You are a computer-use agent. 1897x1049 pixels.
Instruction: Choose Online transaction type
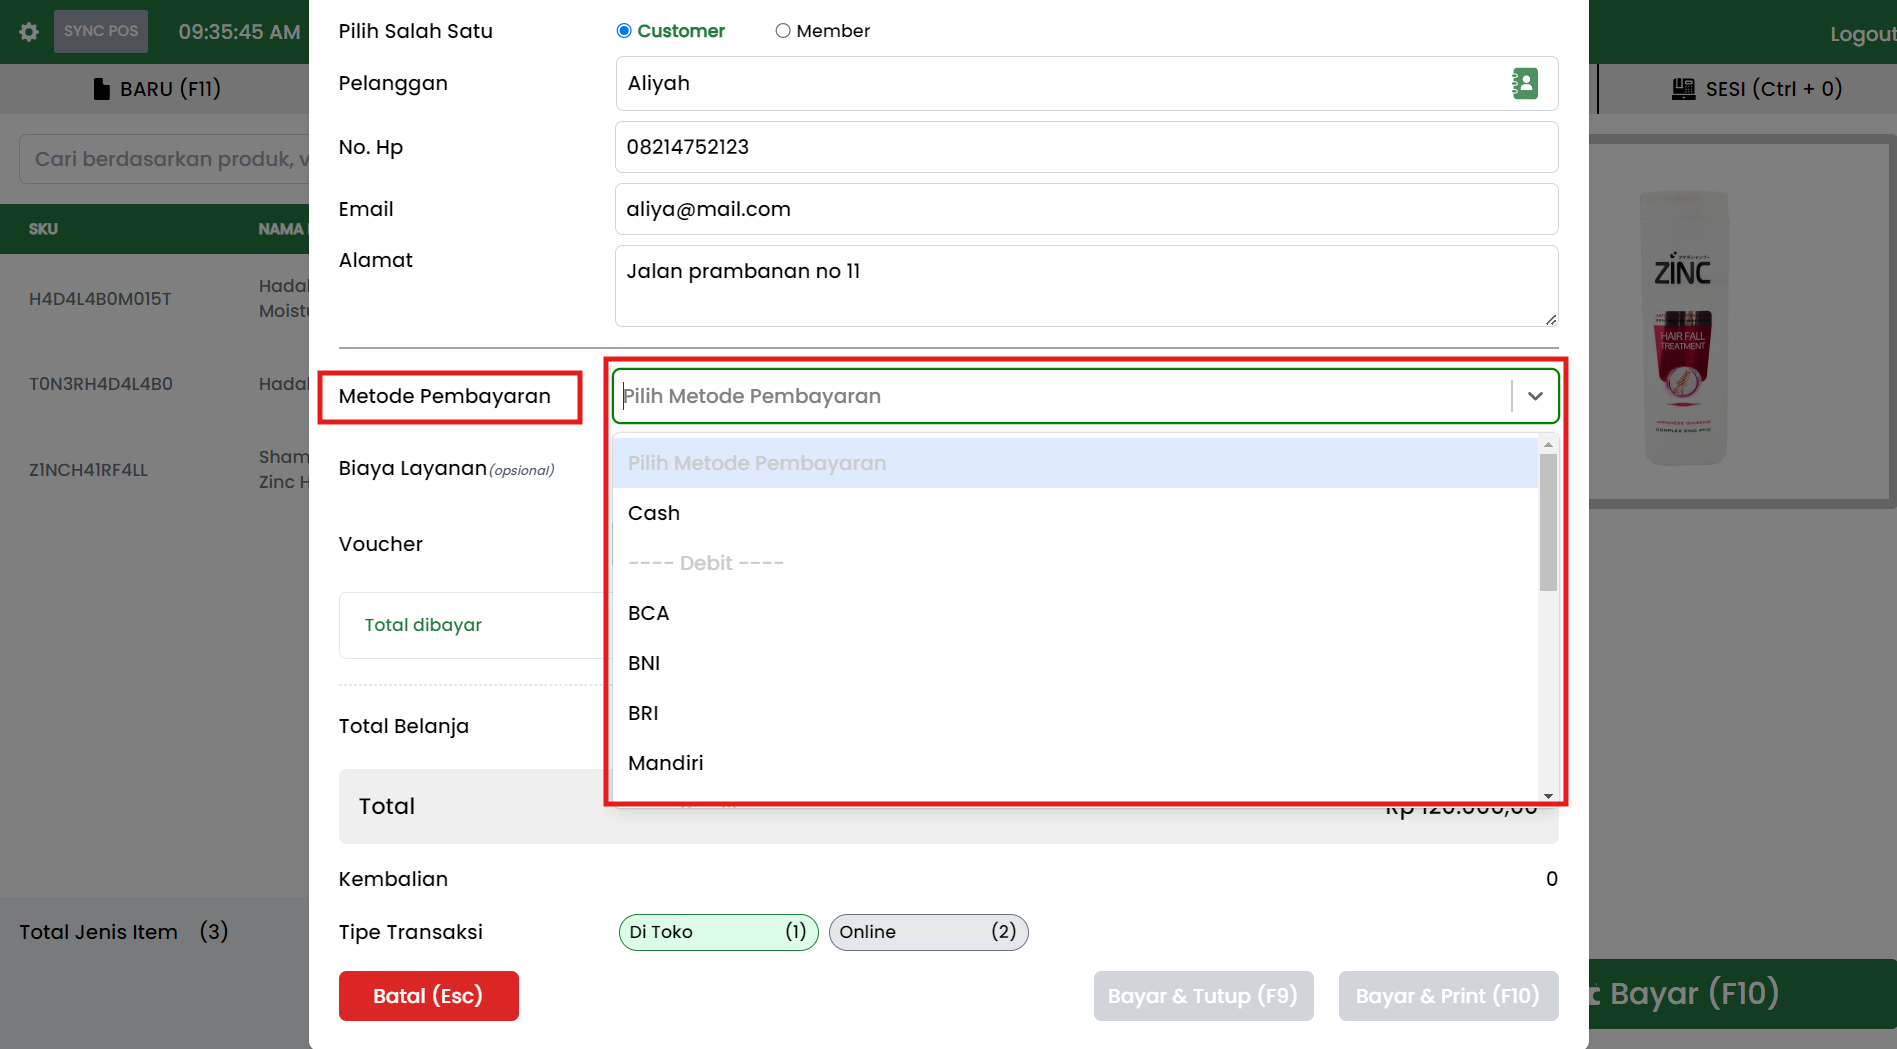pos(928,932)
